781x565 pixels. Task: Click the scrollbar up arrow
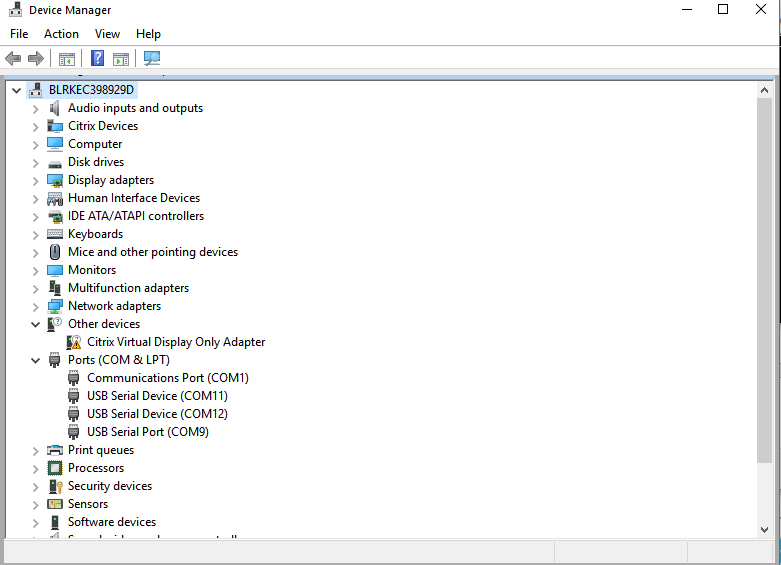[x=764, y=90]
